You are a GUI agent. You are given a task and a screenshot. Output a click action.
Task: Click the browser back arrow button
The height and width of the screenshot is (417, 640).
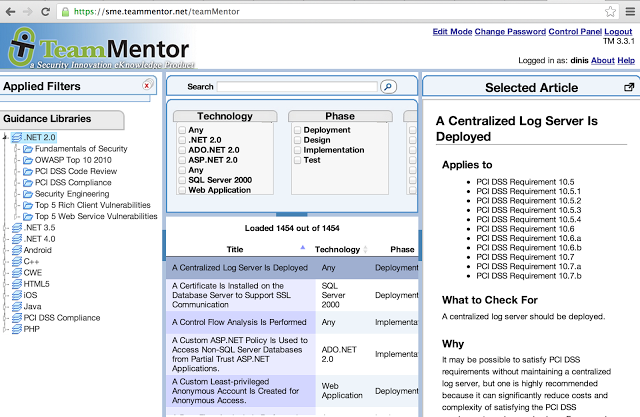tap(11, 12)
